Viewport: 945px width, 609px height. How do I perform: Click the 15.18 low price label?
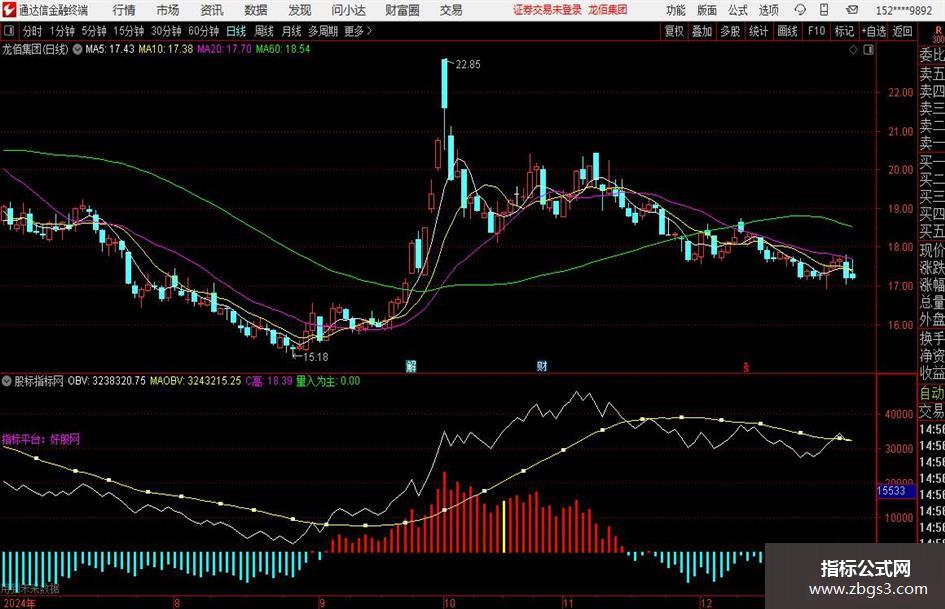point(316,357)
